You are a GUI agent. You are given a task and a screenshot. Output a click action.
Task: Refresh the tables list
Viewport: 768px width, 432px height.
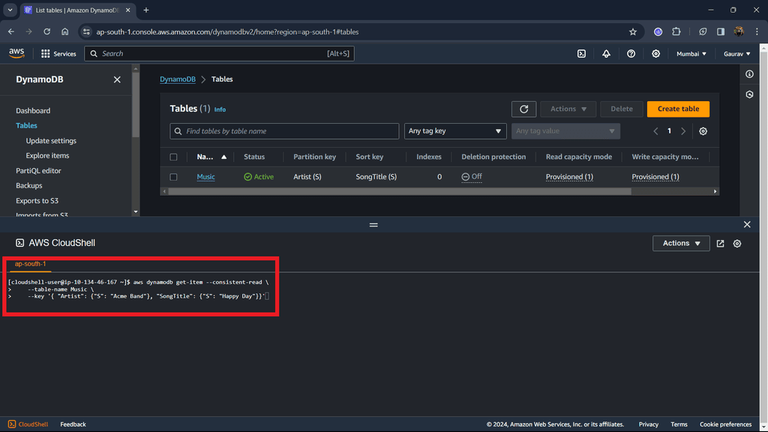(x=524, y=109)
